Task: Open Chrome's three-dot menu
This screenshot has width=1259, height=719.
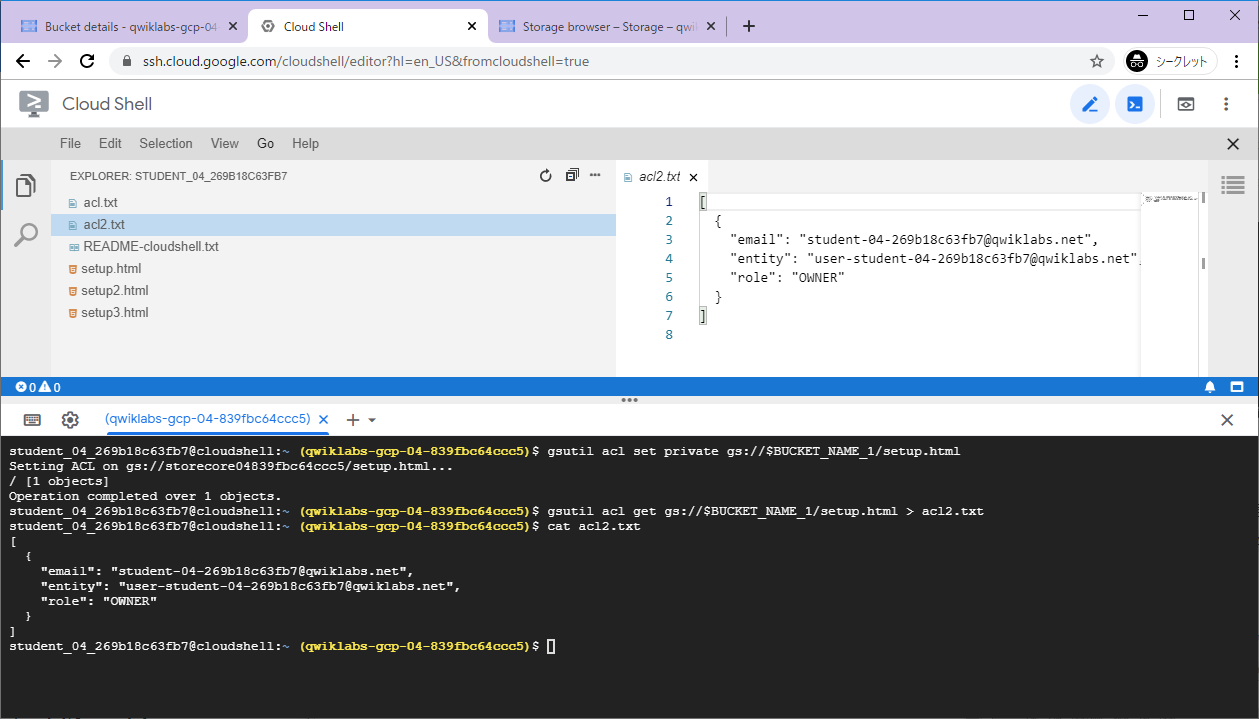Action: [1236, 61]
